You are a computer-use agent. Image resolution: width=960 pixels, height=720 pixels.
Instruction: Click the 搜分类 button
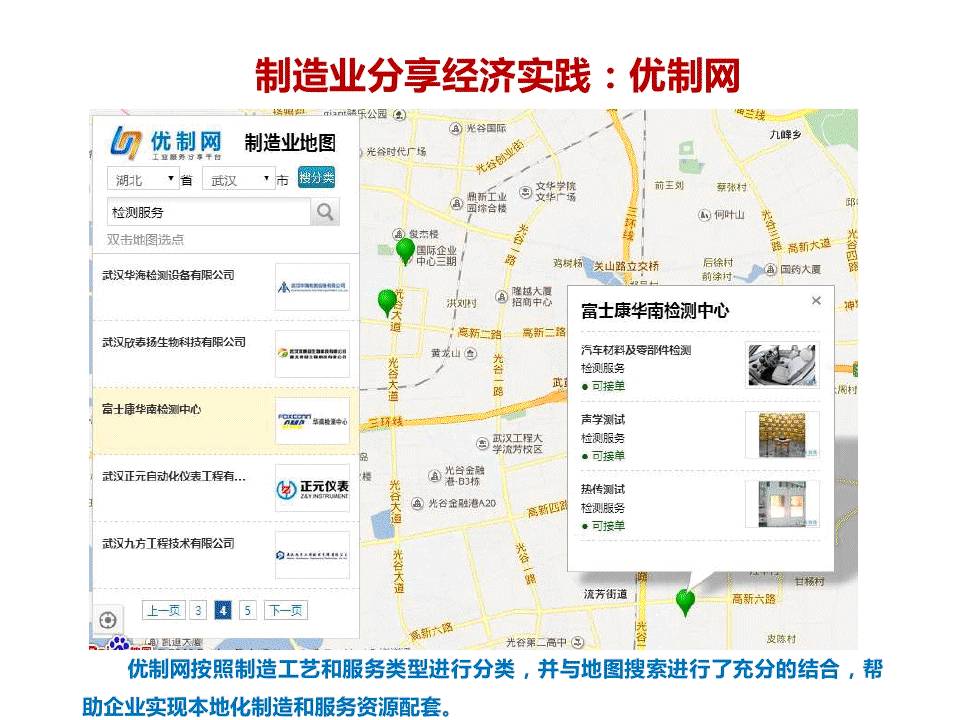316,179
